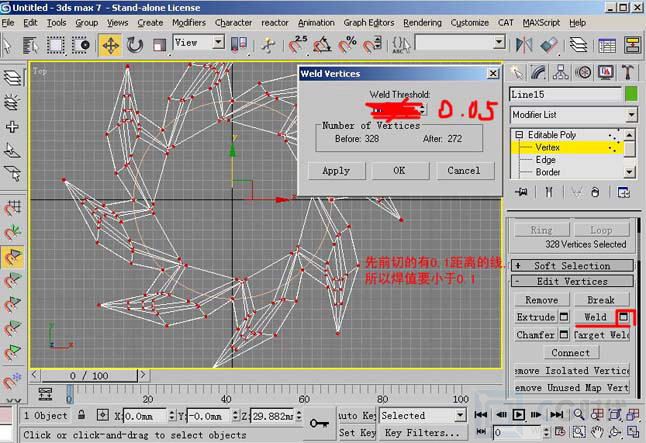646x443 pixels.
Task: Toggle Spinner Snap
Action: point(372,45)
